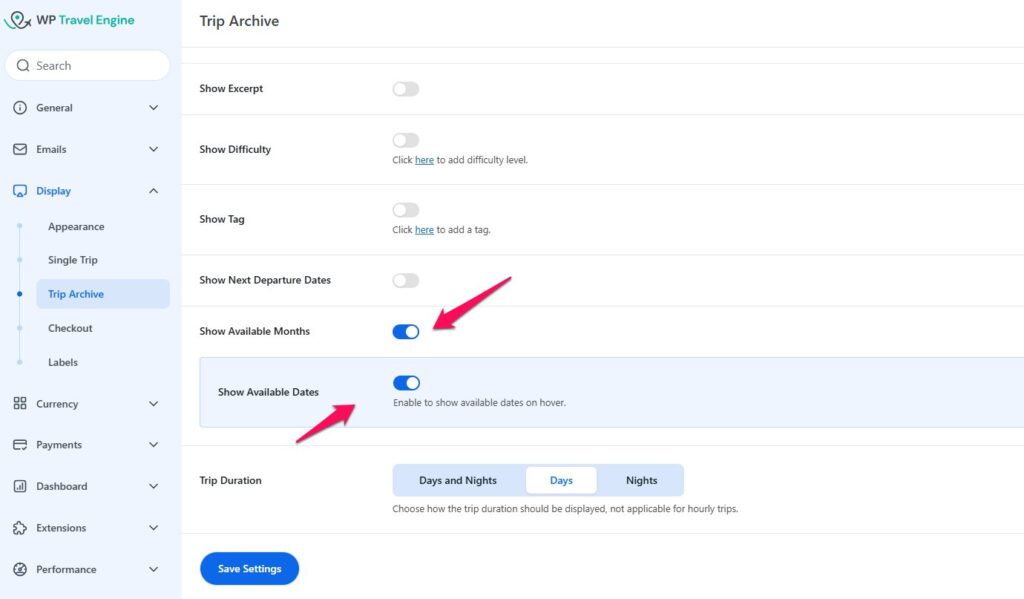1024x599 pixels.
Task: Click the Extensions puzzle icon
Action: click(x=19, y=528)
